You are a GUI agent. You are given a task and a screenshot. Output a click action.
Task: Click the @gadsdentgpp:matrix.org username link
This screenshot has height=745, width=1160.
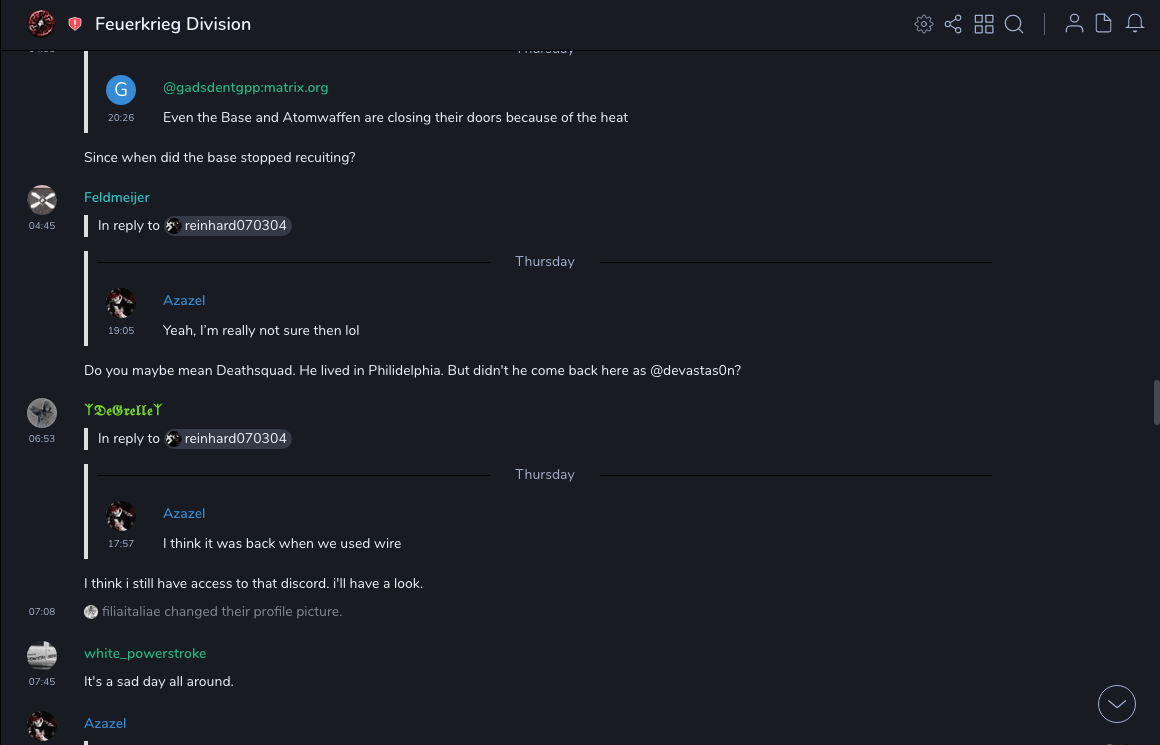246,88
